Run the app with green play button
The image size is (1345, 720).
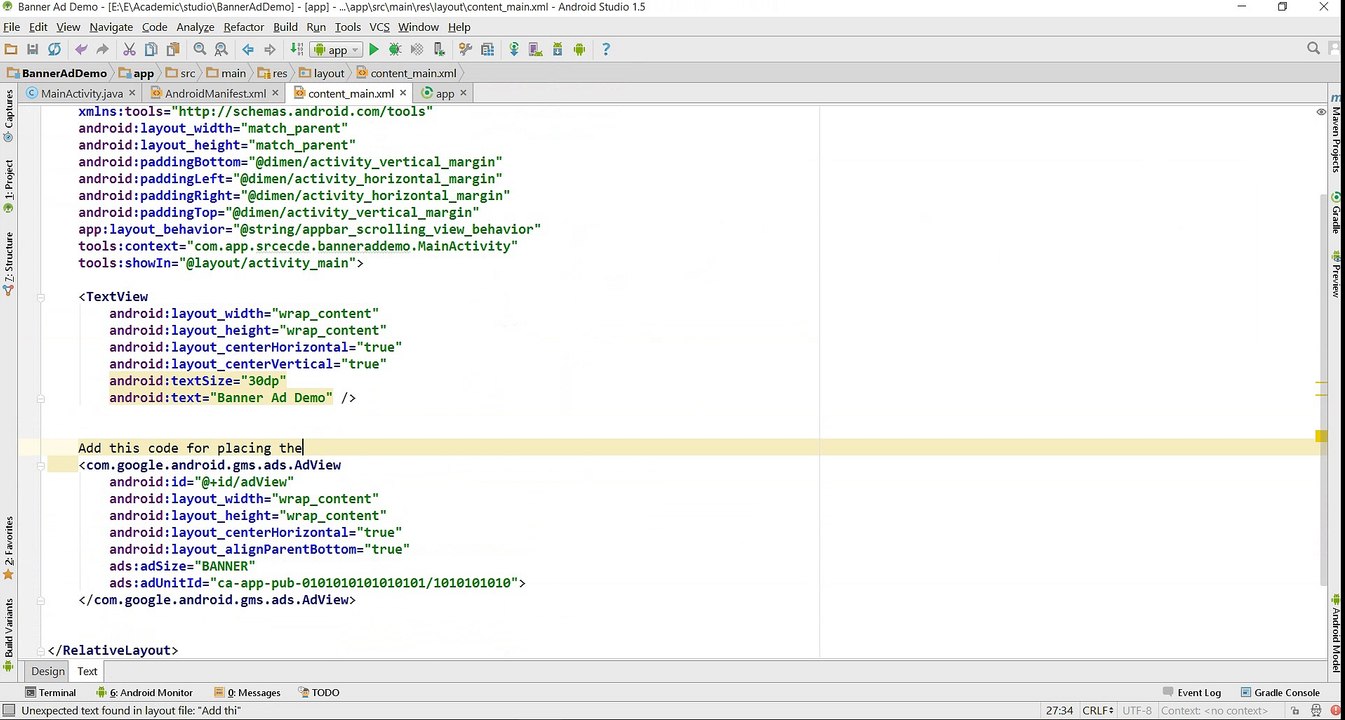pyautogui.click(x=374, y=49)
